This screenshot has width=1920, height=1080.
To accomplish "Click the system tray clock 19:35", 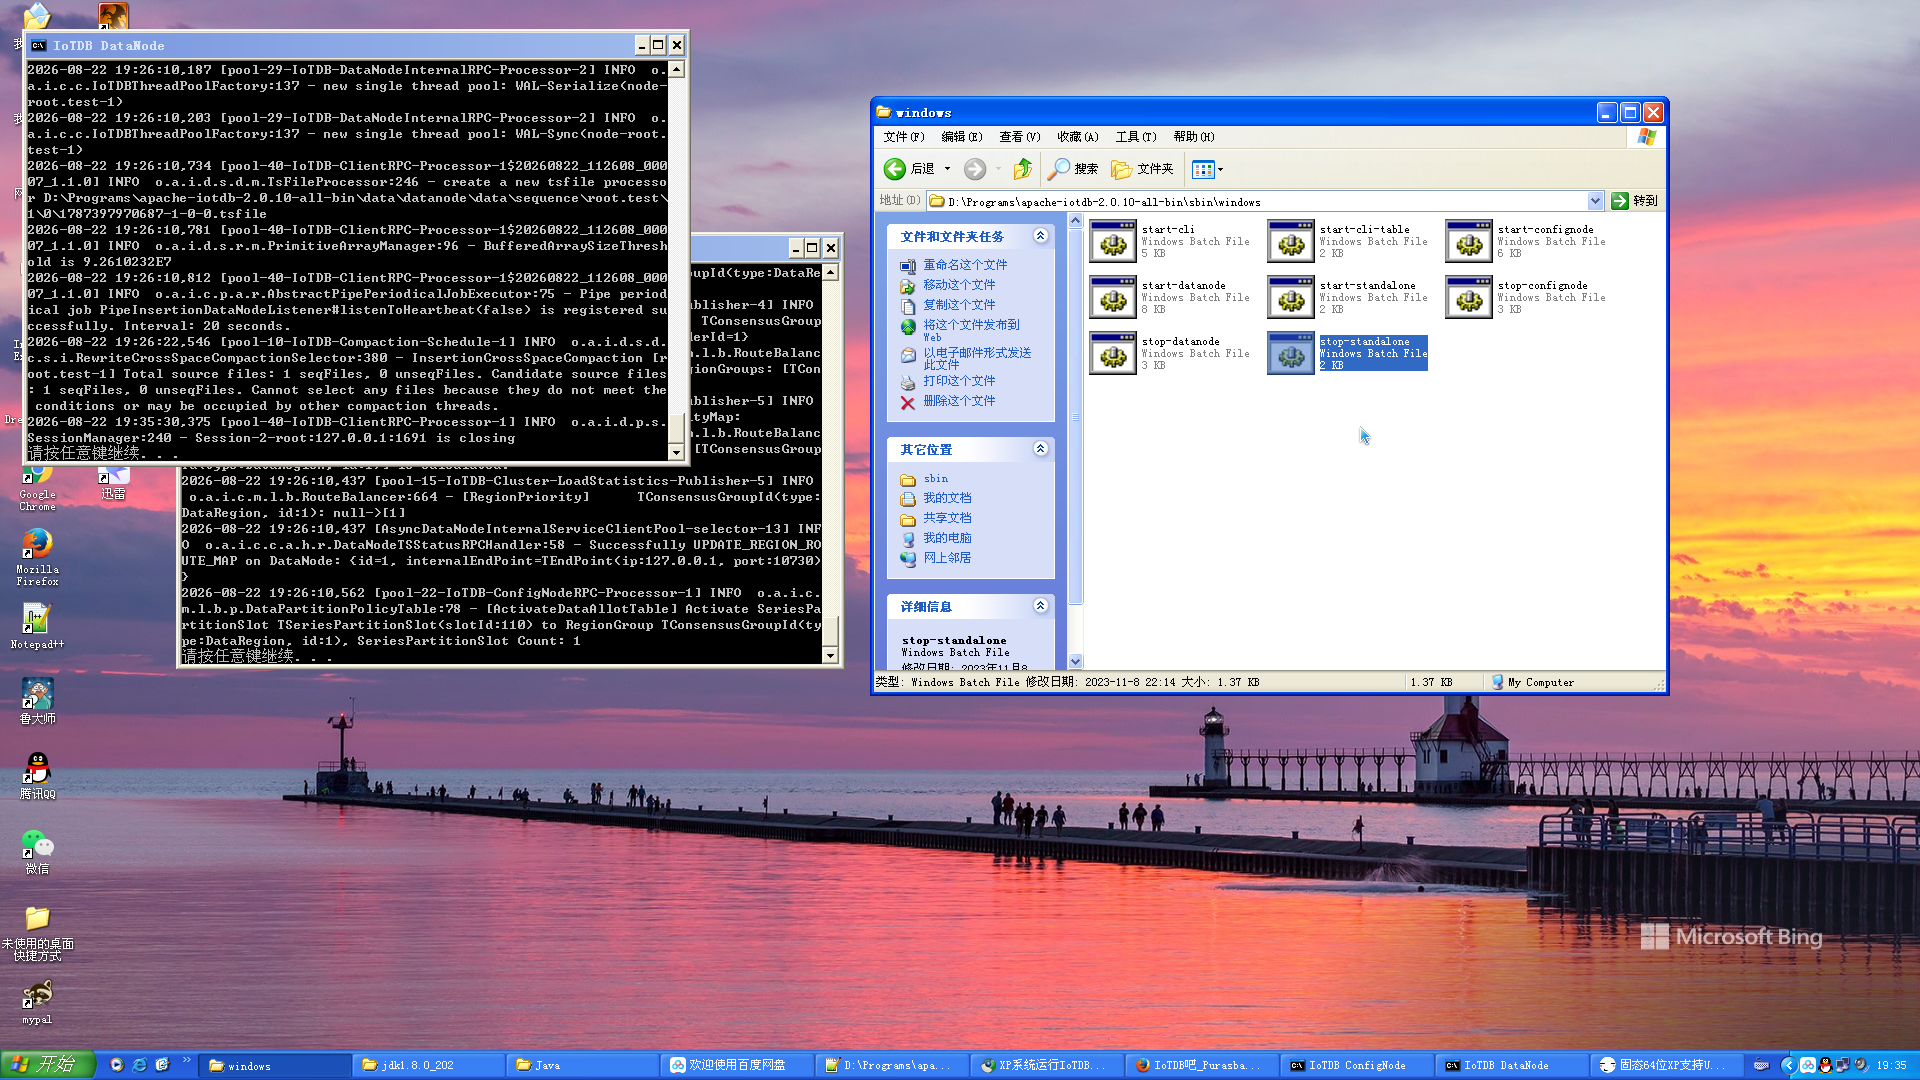I will point(1891,1066).
